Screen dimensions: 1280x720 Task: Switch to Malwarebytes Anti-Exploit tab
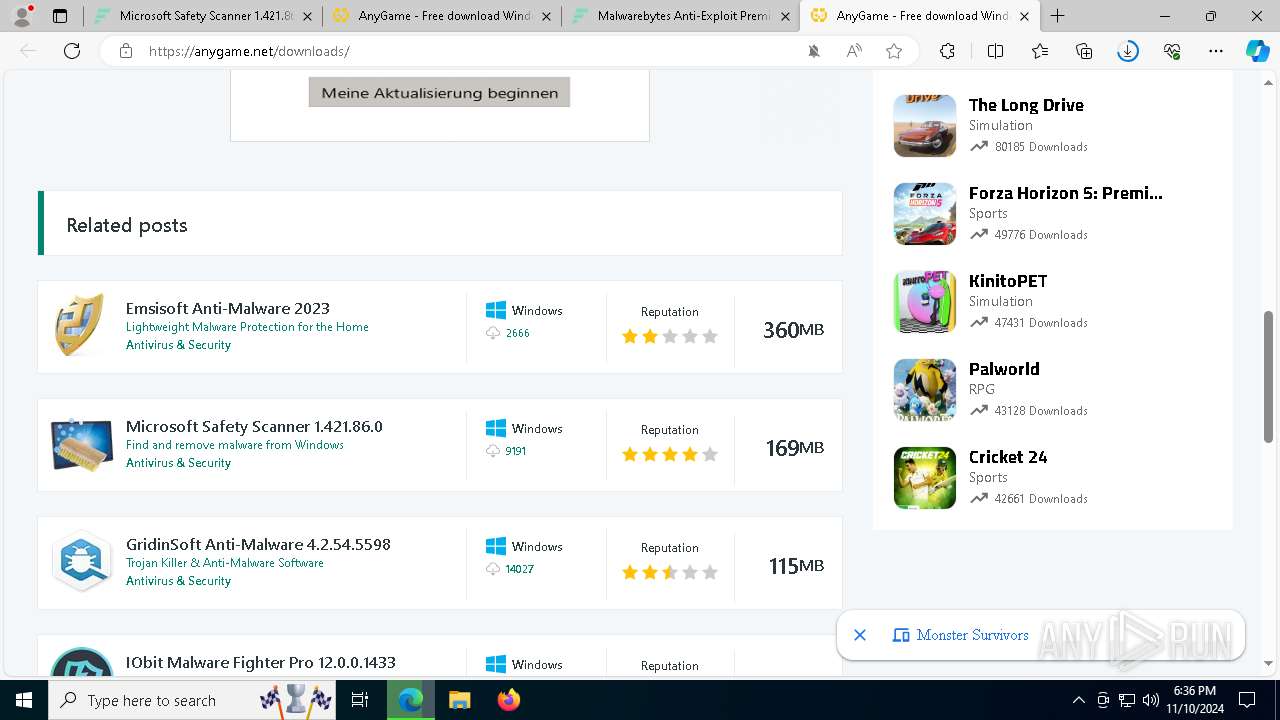(x=680, y=16)
